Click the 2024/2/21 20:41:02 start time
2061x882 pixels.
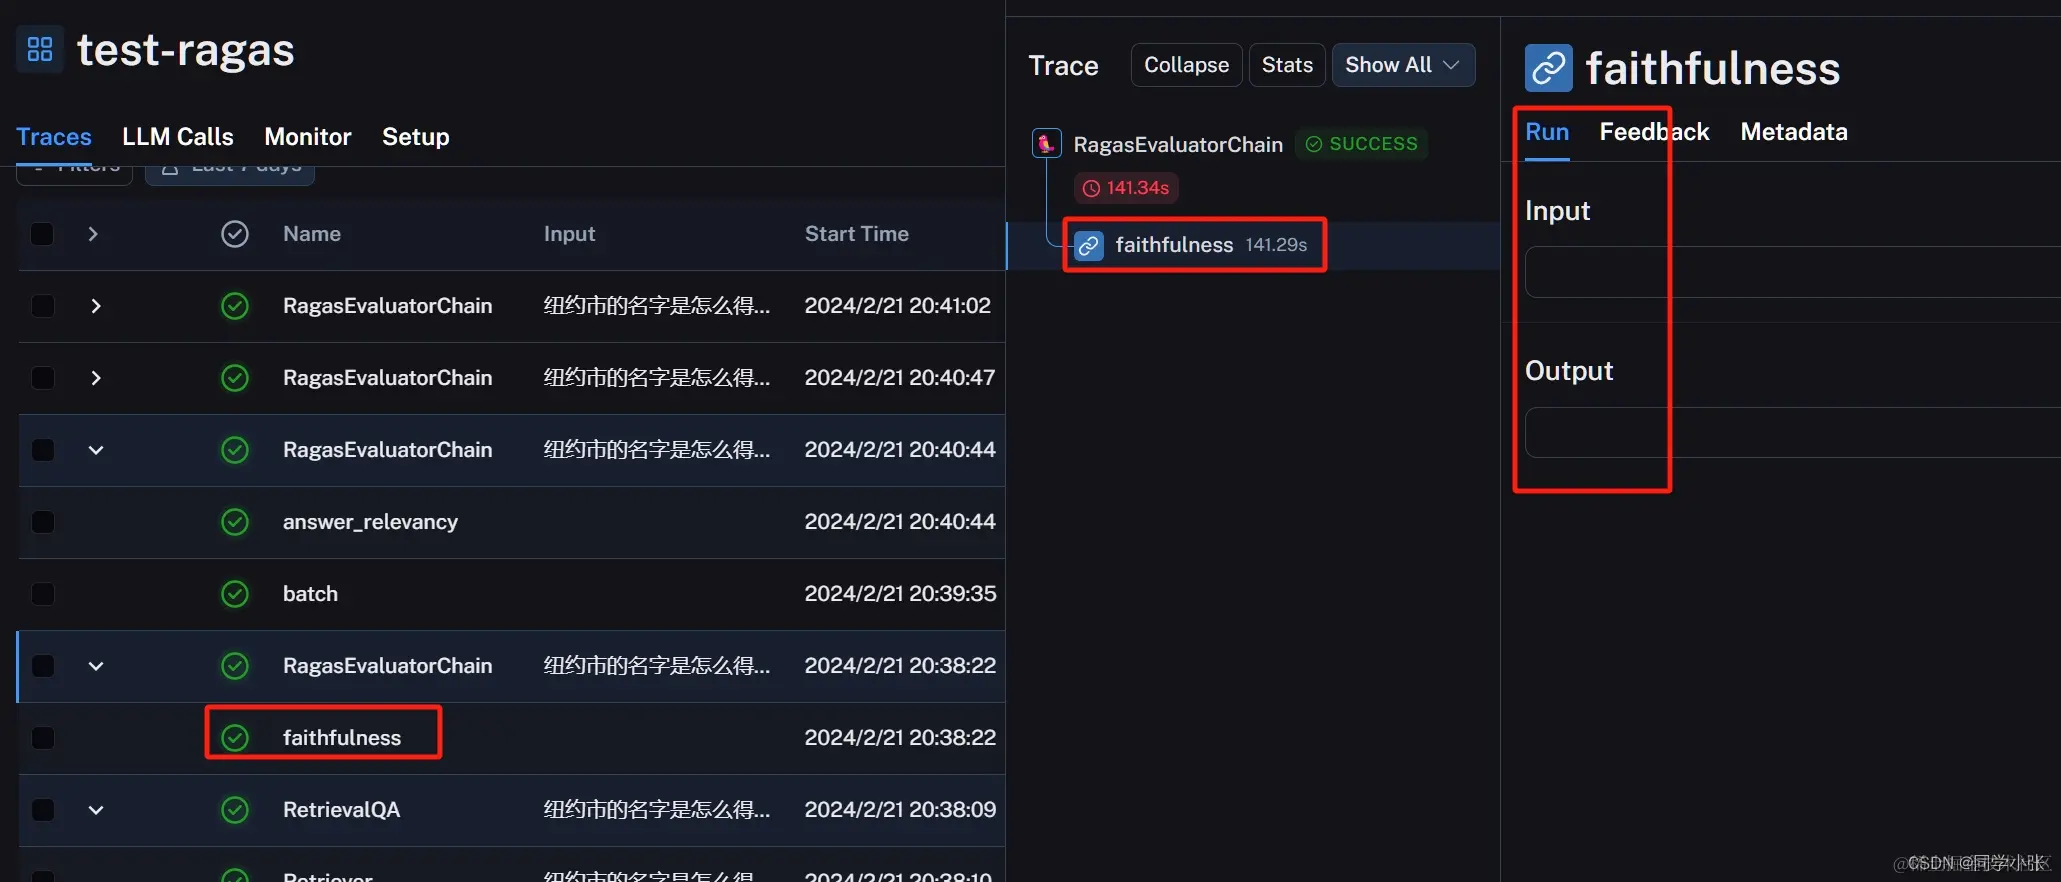898,306
